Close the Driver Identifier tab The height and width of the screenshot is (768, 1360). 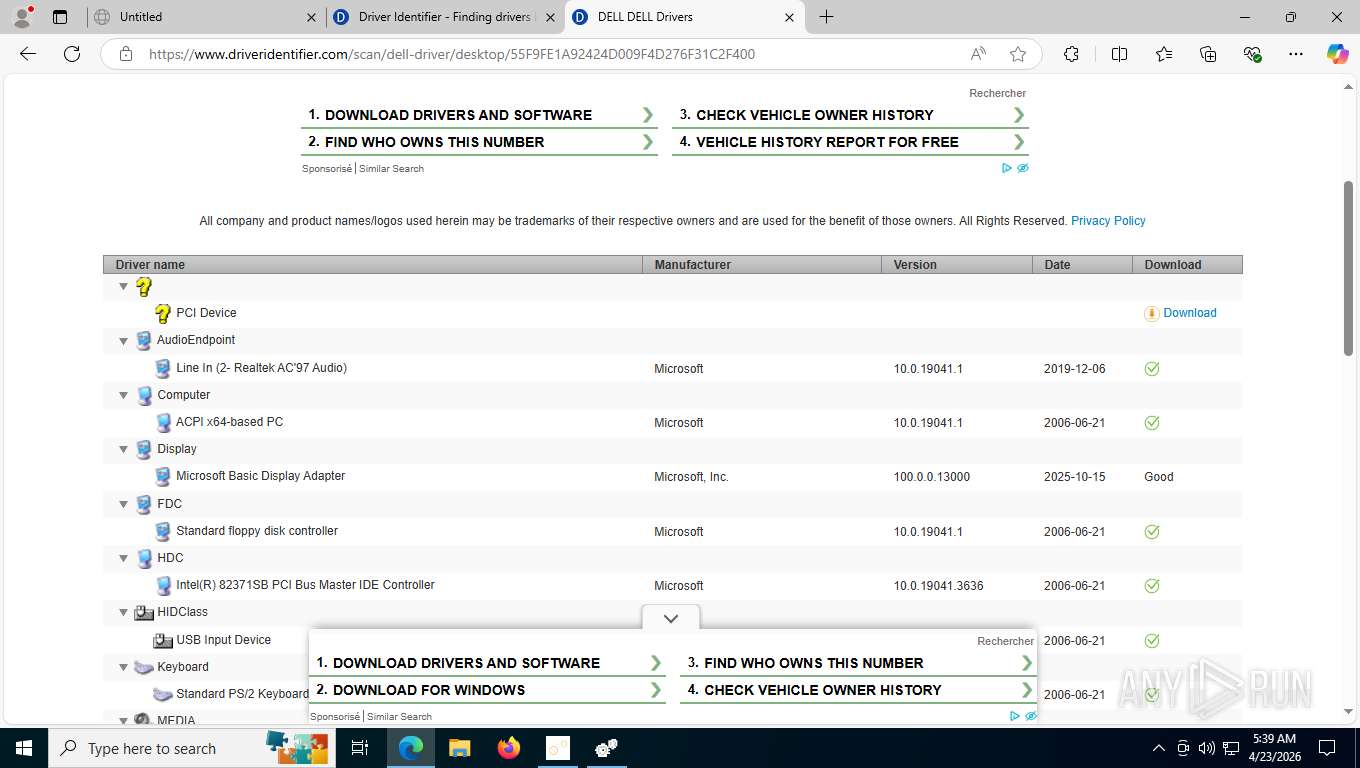click(x=550, y=17)
